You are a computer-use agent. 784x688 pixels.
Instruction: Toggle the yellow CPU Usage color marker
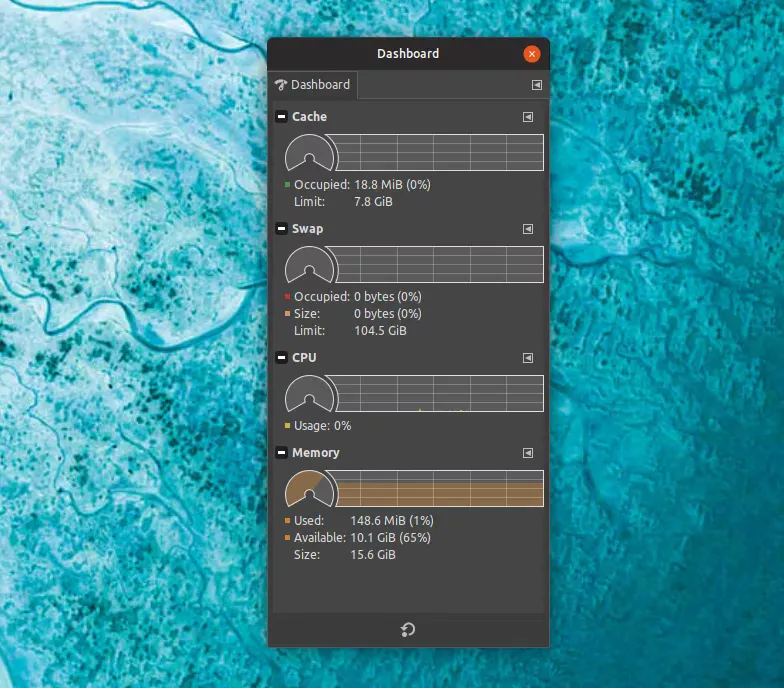click(288, 426)
